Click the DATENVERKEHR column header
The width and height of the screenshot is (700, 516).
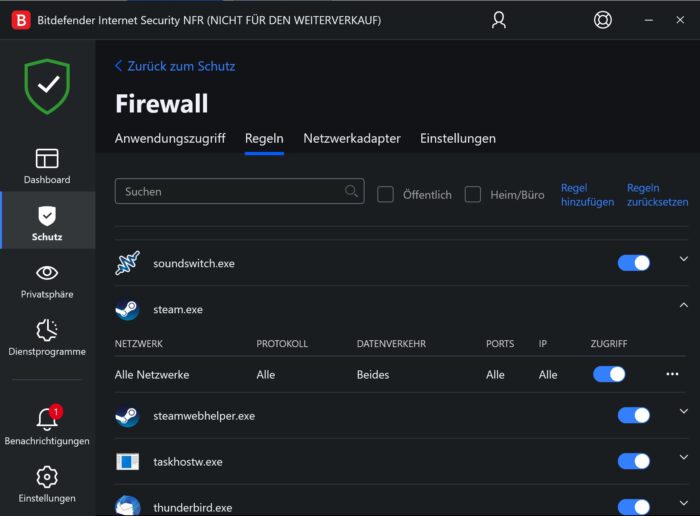391,344
